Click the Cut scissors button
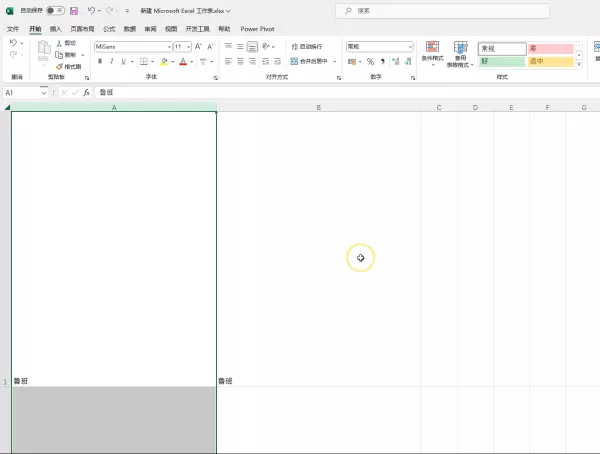This screenshot has width=600, height=454. 66,43
